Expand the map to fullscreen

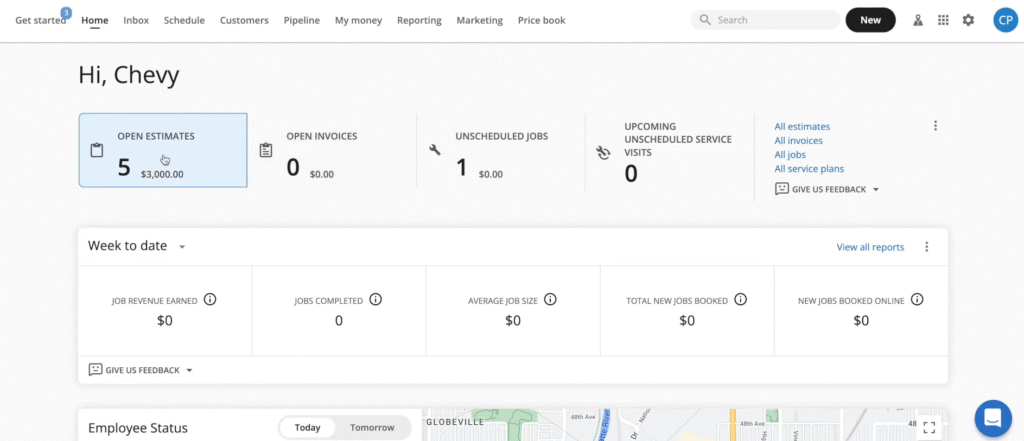[929, 427]
